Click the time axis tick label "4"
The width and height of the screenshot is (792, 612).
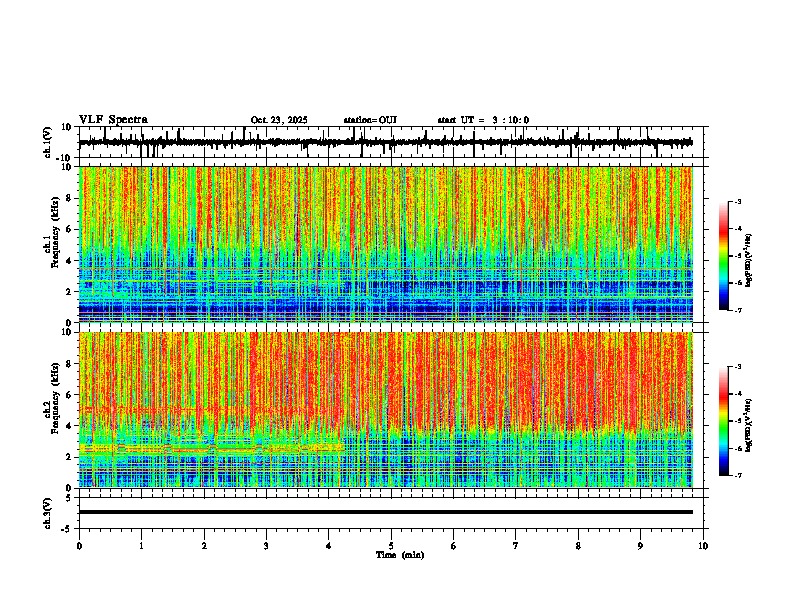click(x=329, y=546)
